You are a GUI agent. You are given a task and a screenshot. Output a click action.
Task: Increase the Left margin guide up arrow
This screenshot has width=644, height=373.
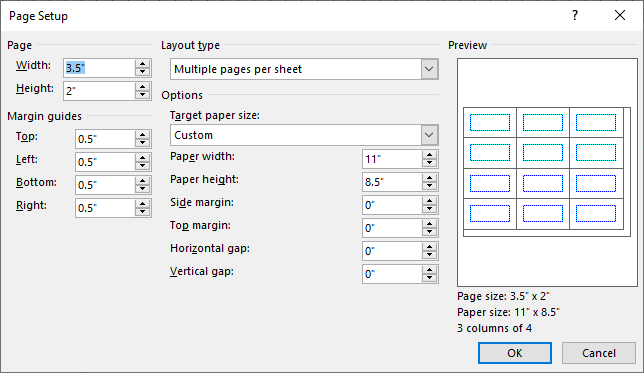(x=142, y=158)
